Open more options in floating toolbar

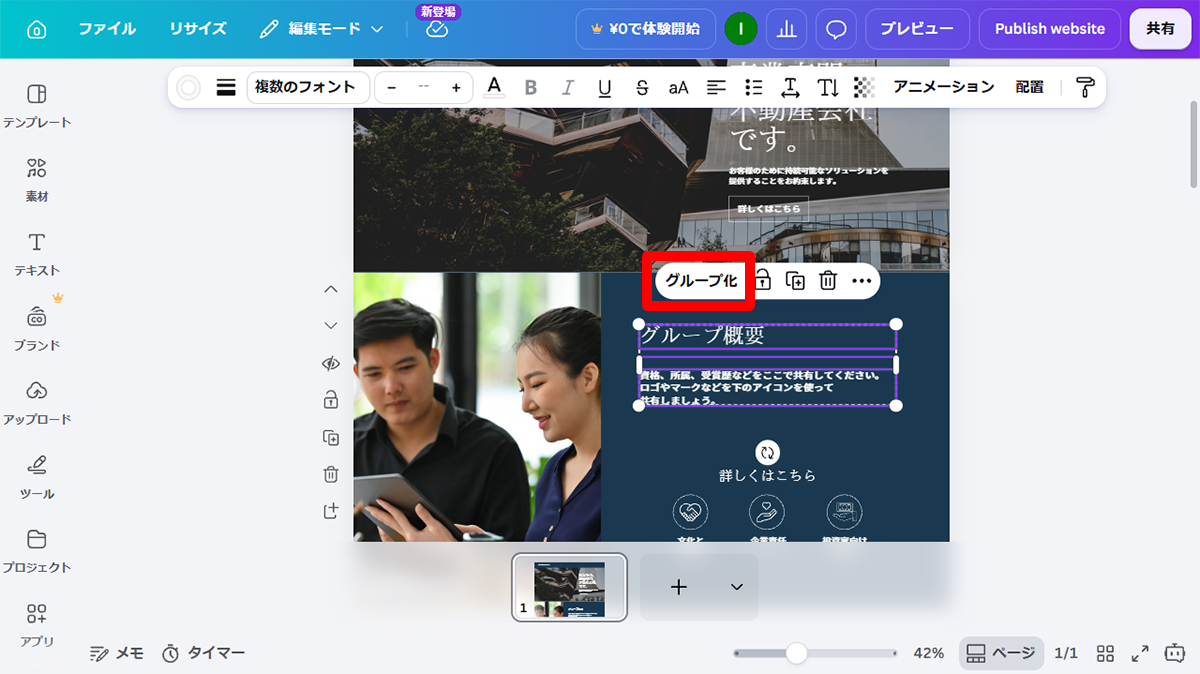(862, 281)
